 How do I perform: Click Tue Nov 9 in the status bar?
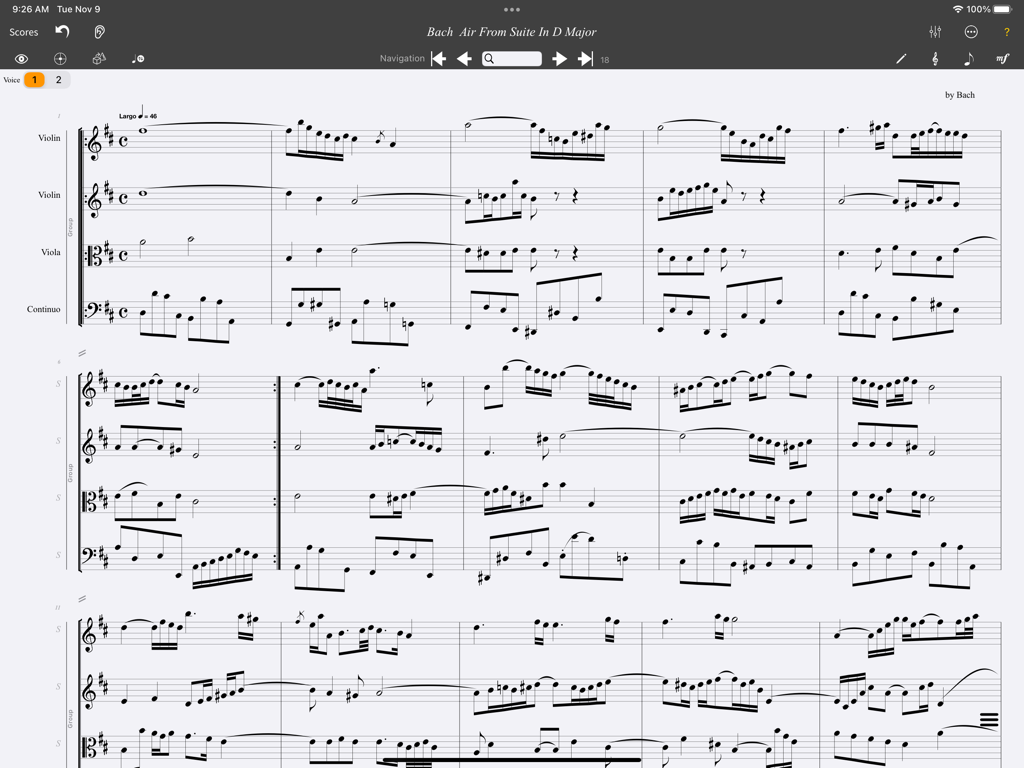point(76,8)
